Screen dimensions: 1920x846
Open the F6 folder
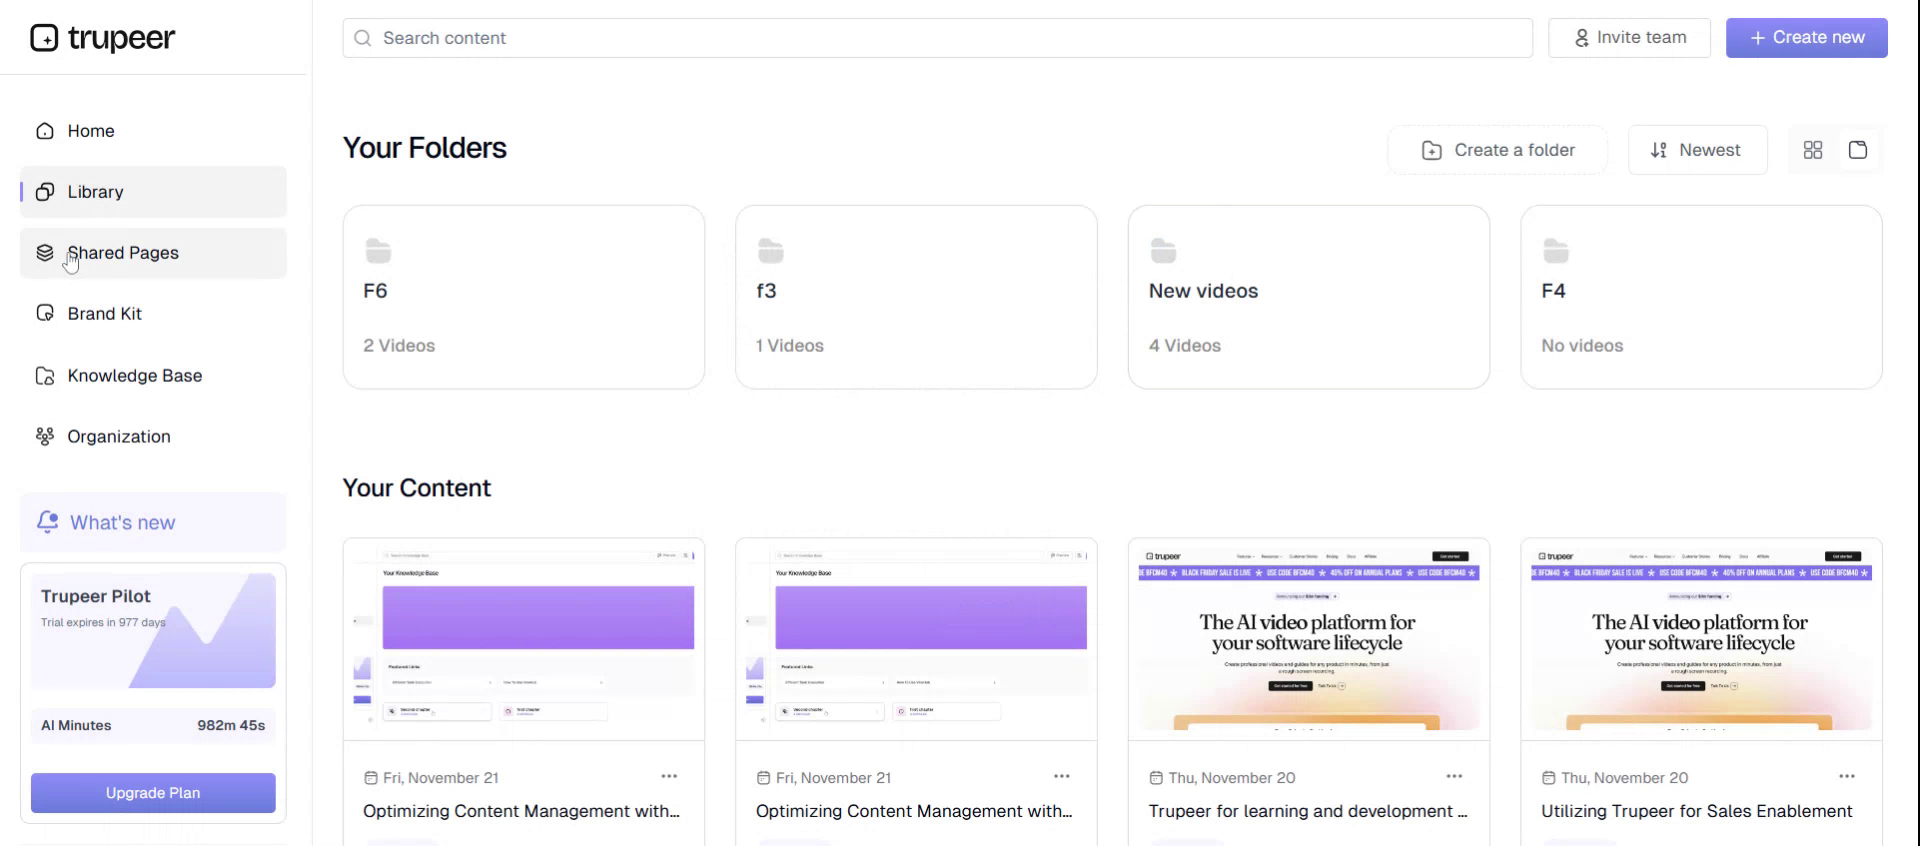coord(524,297)
